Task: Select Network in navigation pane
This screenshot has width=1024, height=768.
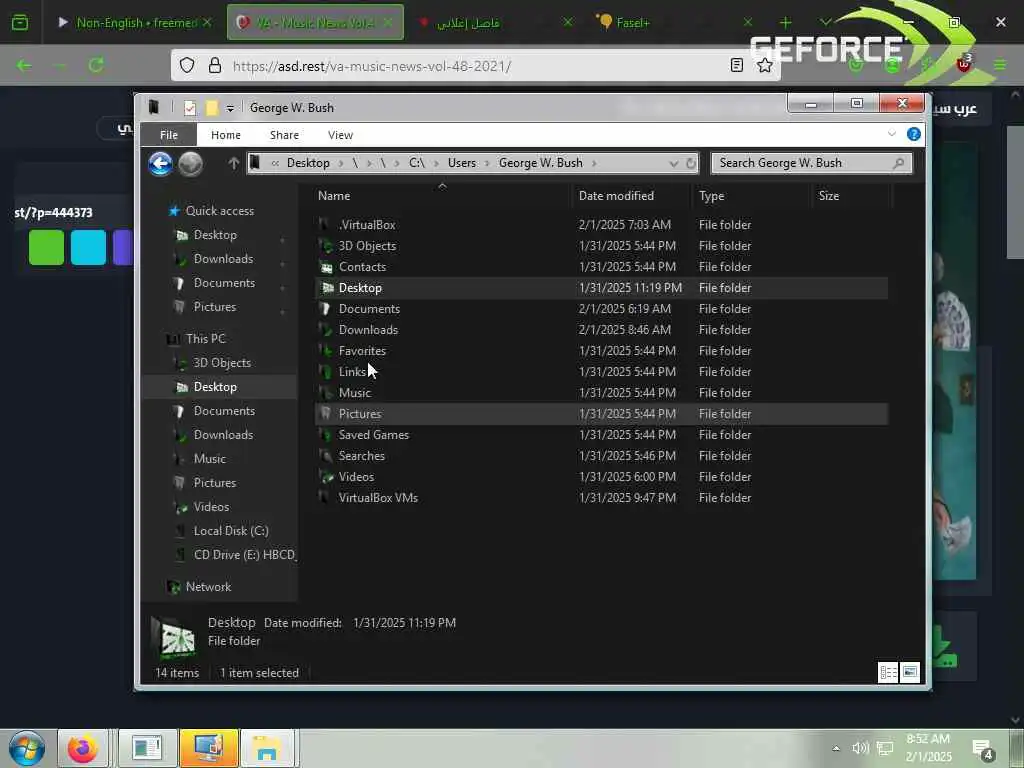Action: [208, 587]
